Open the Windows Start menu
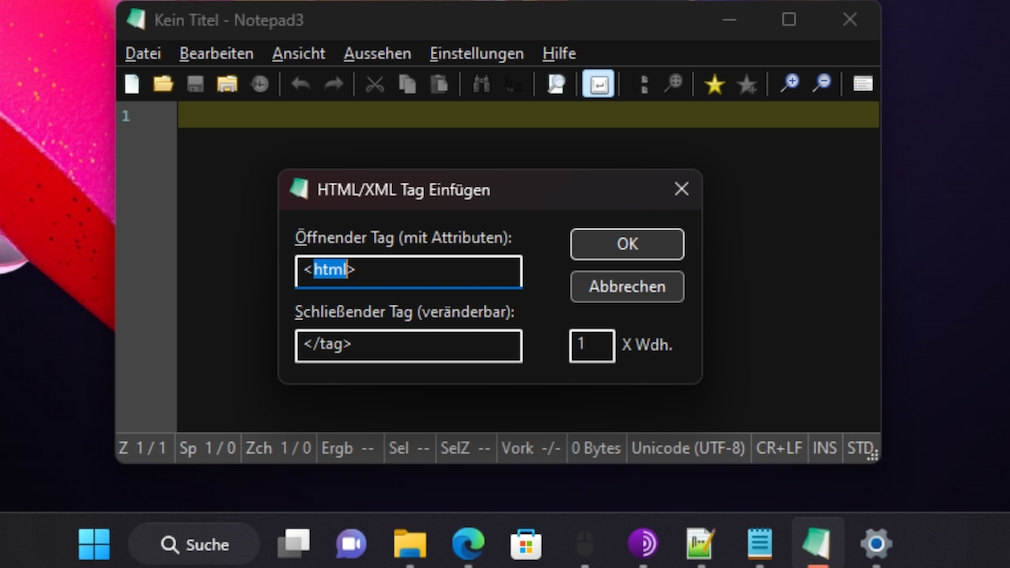 (94, 544)
